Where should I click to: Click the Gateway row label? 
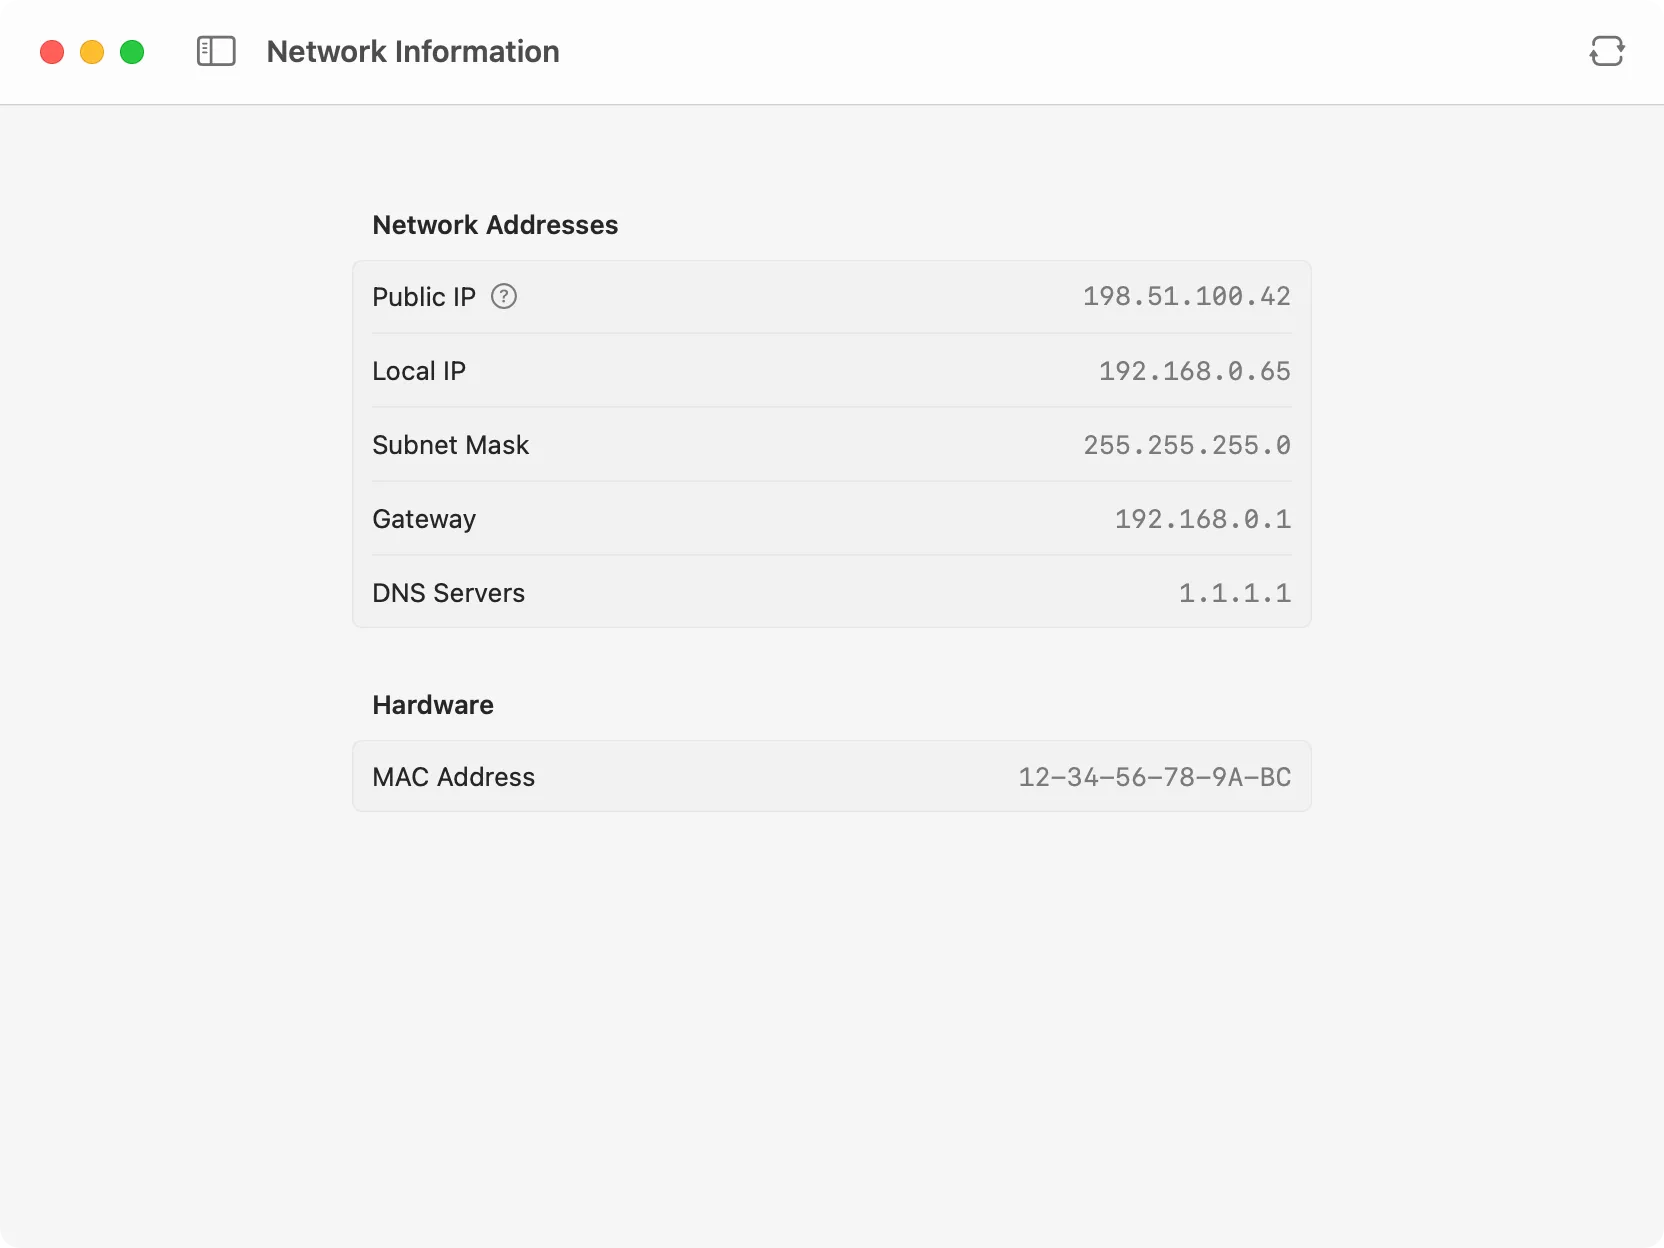(x=424, y=519)
